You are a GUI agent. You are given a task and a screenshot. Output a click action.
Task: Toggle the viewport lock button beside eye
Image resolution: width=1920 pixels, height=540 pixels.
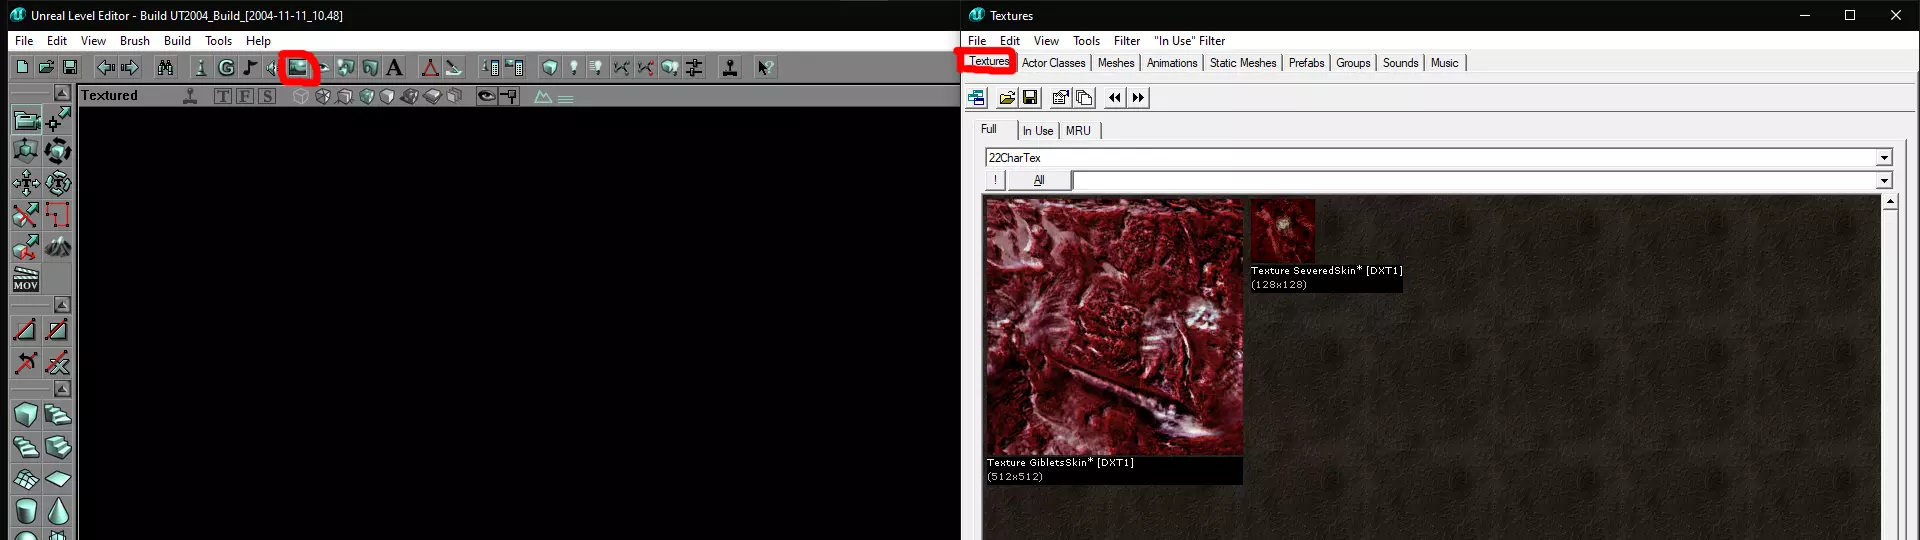coord(509,96)
